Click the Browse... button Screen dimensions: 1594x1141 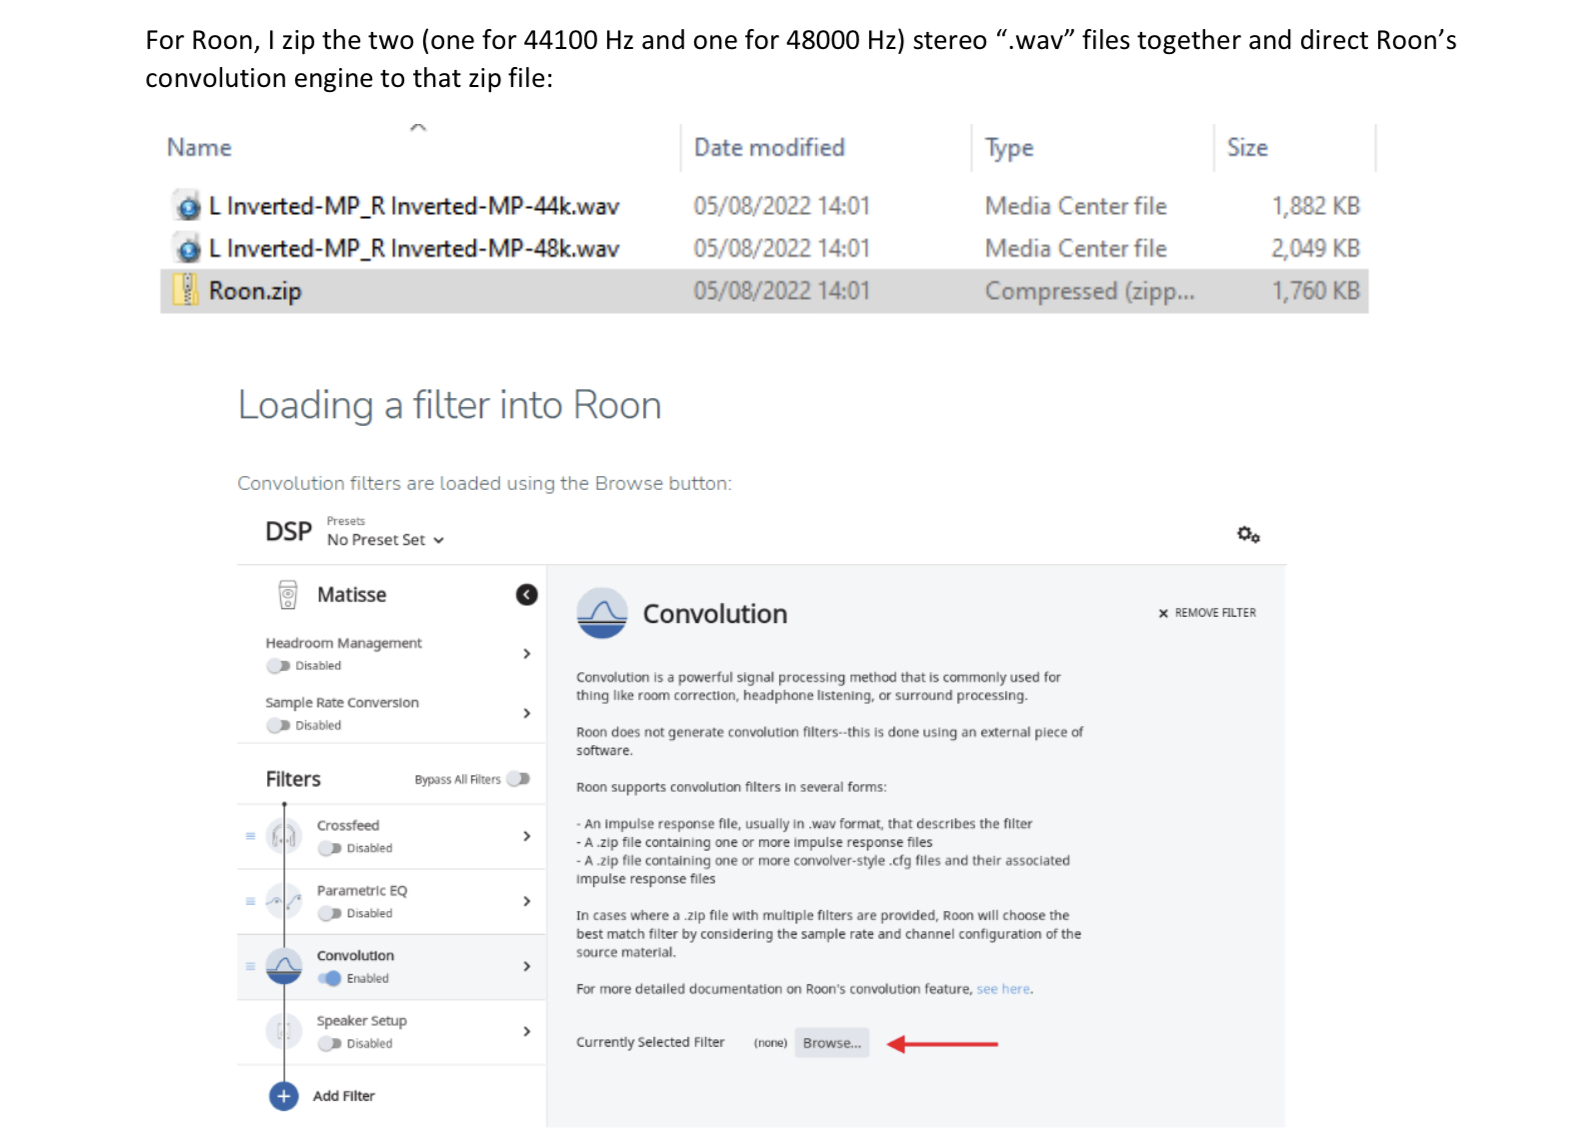coord(832,1043)
